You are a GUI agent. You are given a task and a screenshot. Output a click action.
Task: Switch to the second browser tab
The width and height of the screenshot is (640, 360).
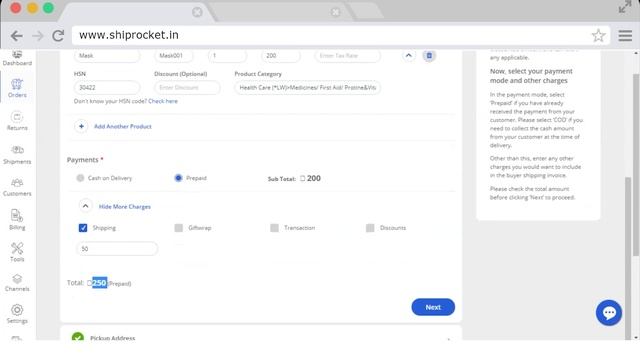(x=282, y=12)
